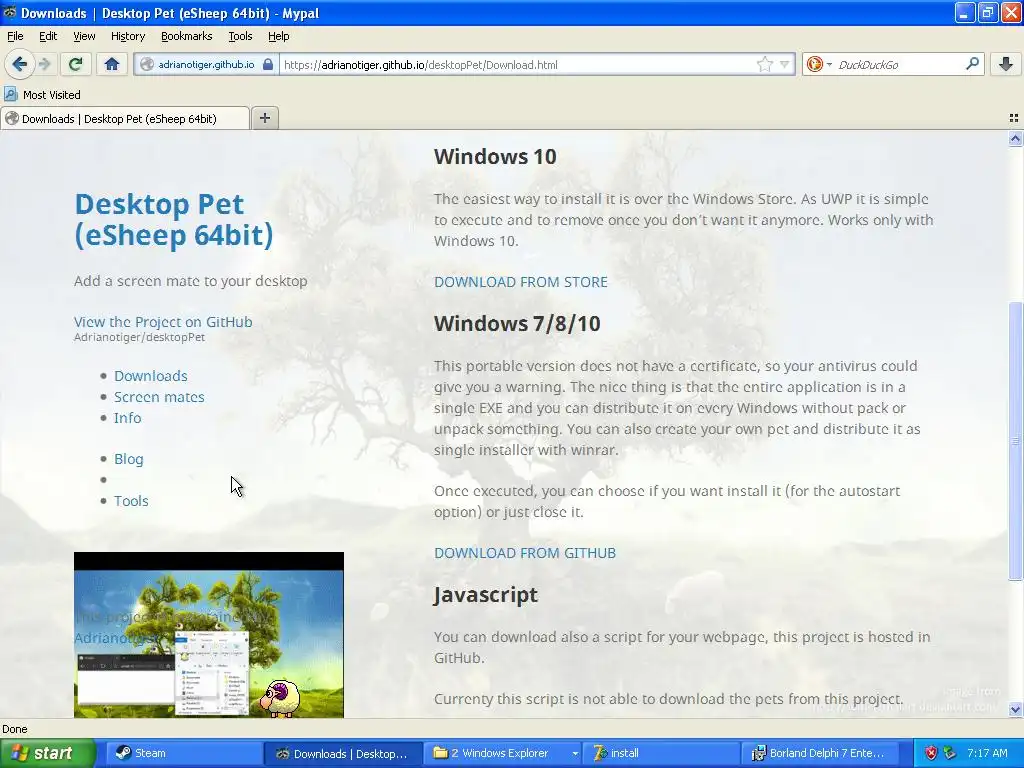Click the network connection tray icon
Screen dimensions: 1024x768
point(949,753)
